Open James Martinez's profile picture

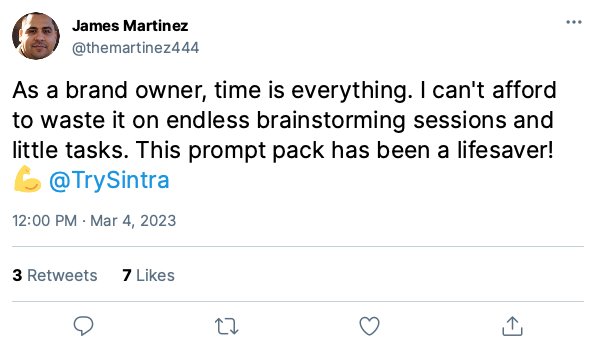36,36
